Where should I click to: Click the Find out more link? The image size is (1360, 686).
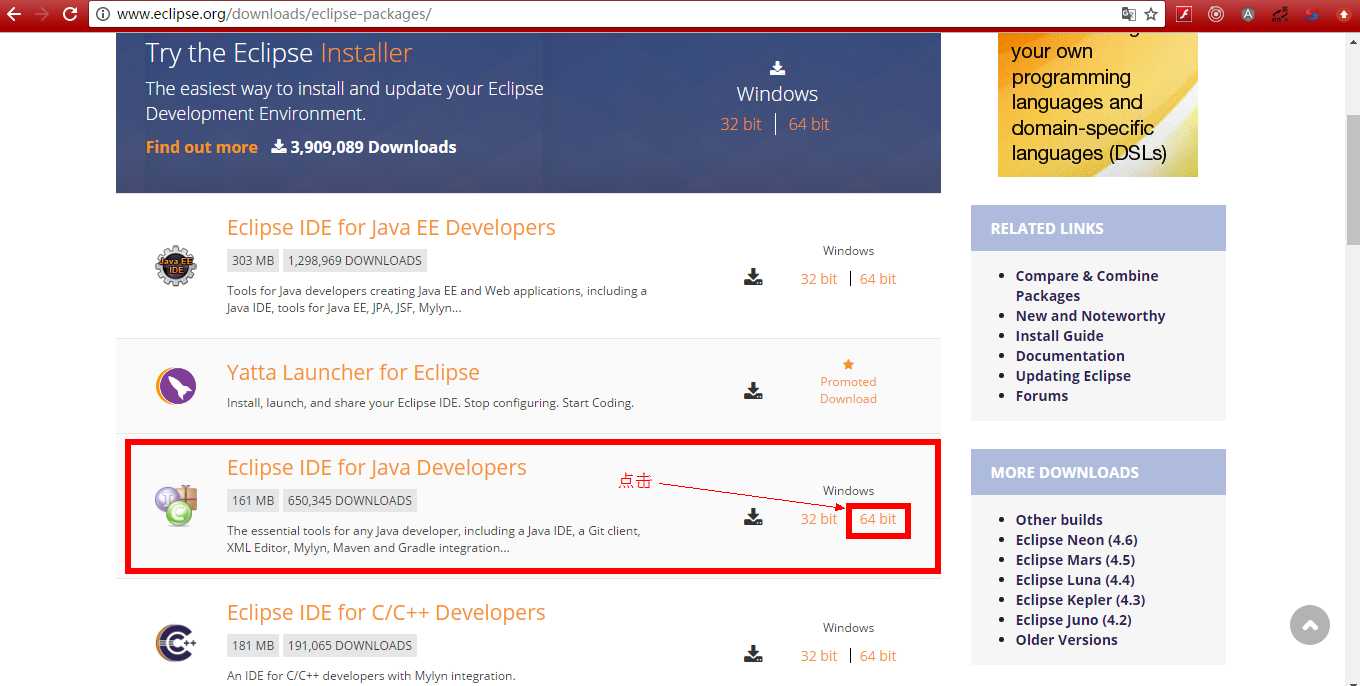pyautogui.click(x=202, y=147)
